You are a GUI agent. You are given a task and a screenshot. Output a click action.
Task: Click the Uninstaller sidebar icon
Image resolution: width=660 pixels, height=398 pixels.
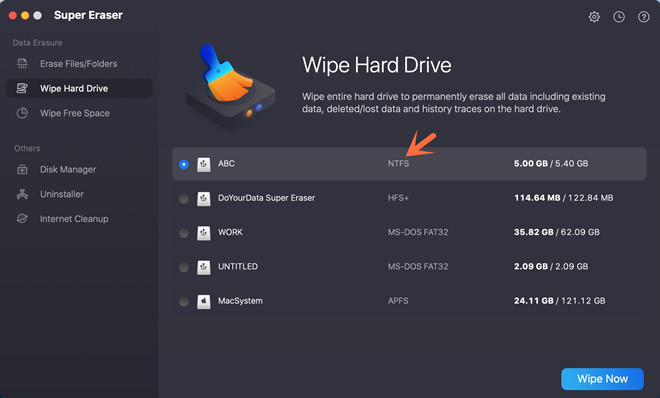tap(22, 194)
